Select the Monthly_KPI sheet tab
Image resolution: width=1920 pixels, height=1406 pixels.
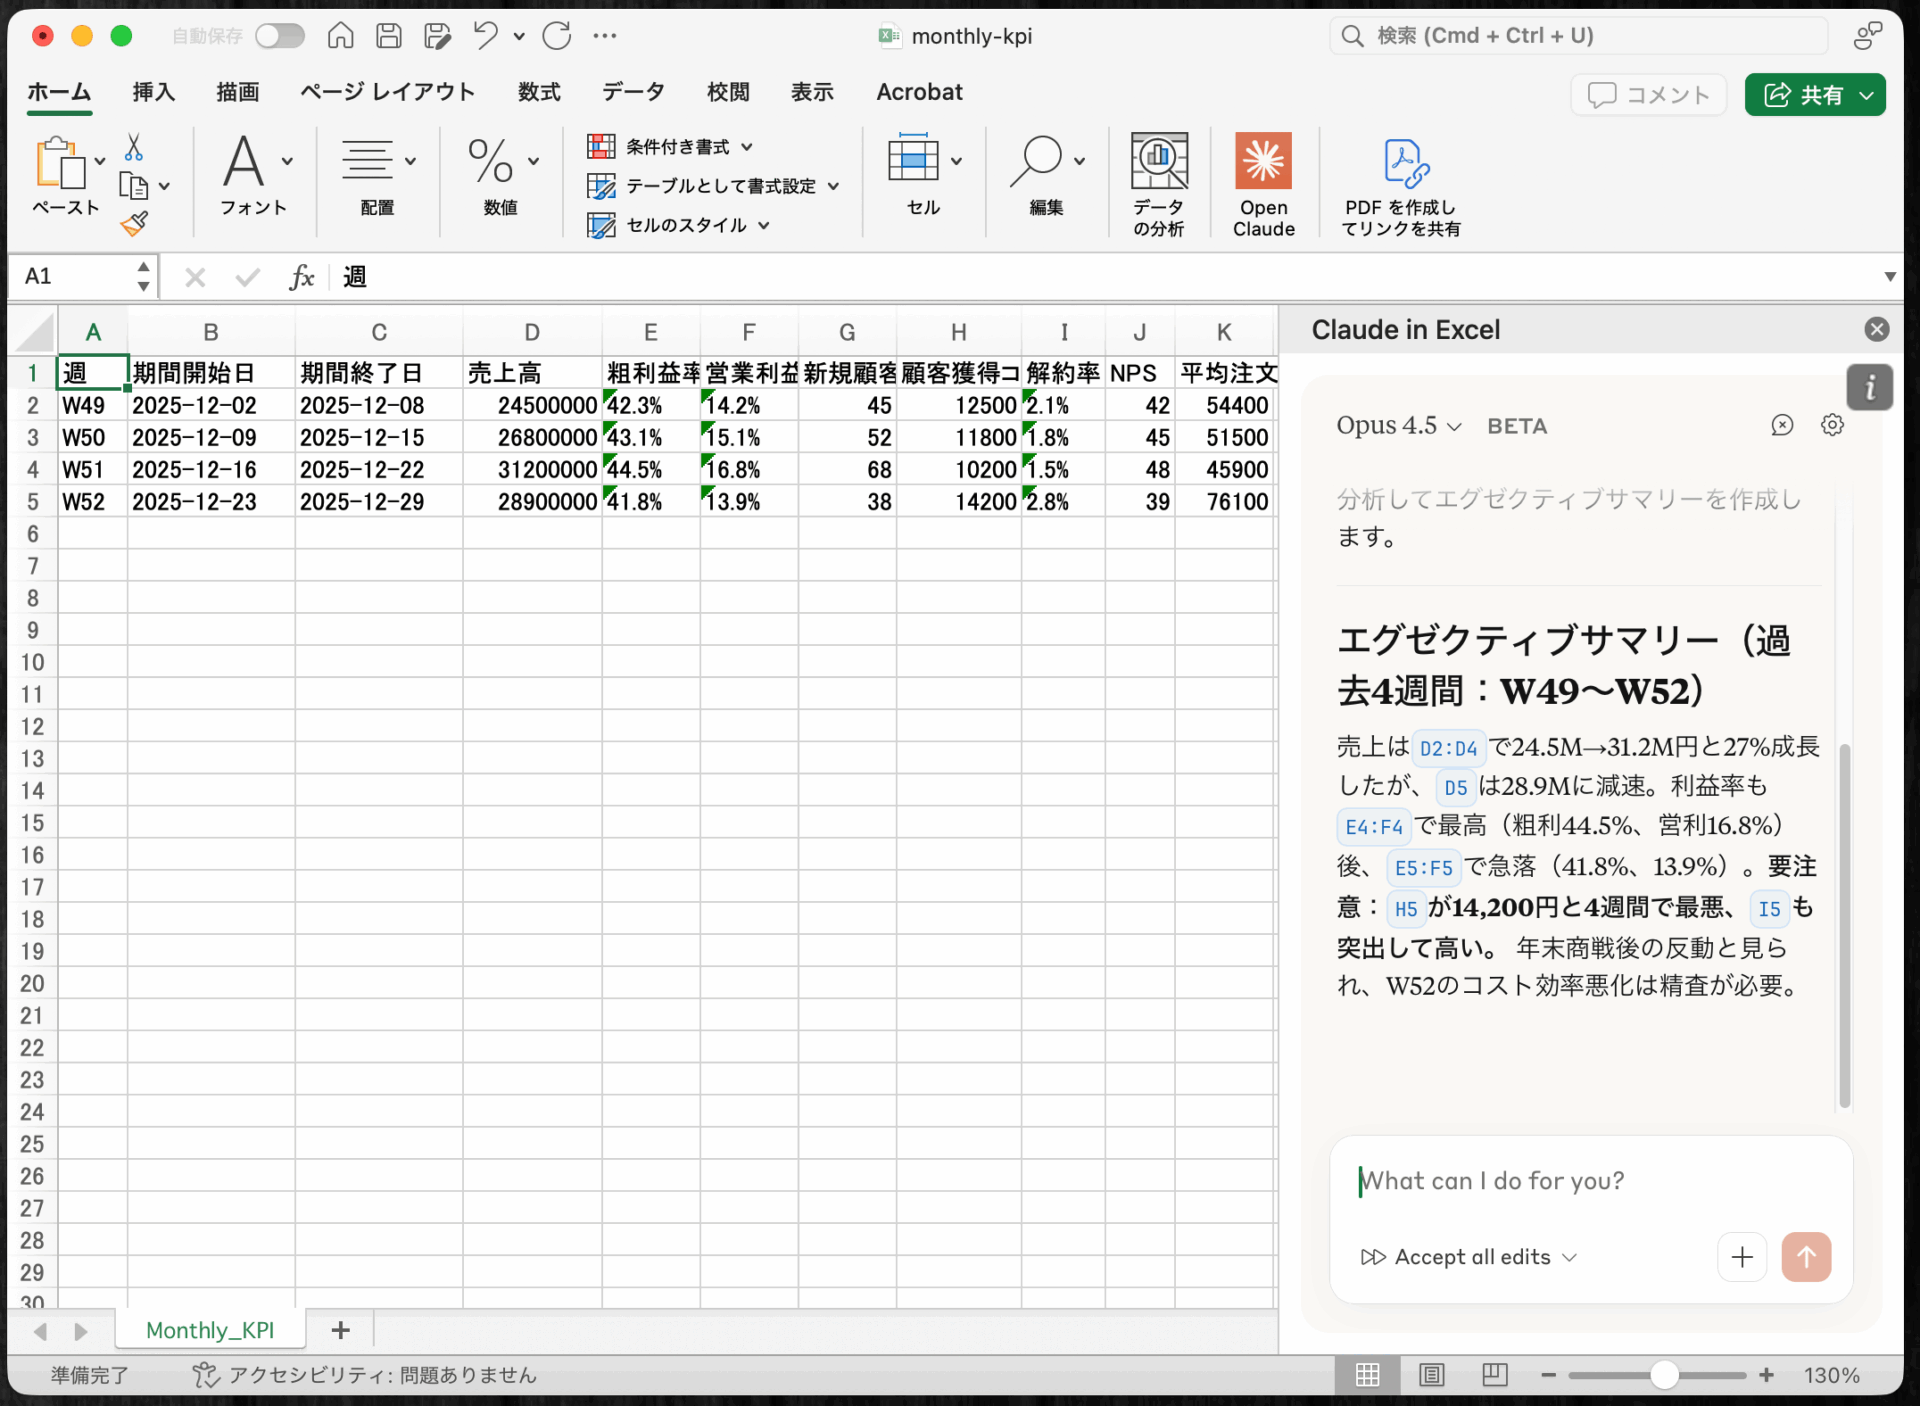[210, 1330]
